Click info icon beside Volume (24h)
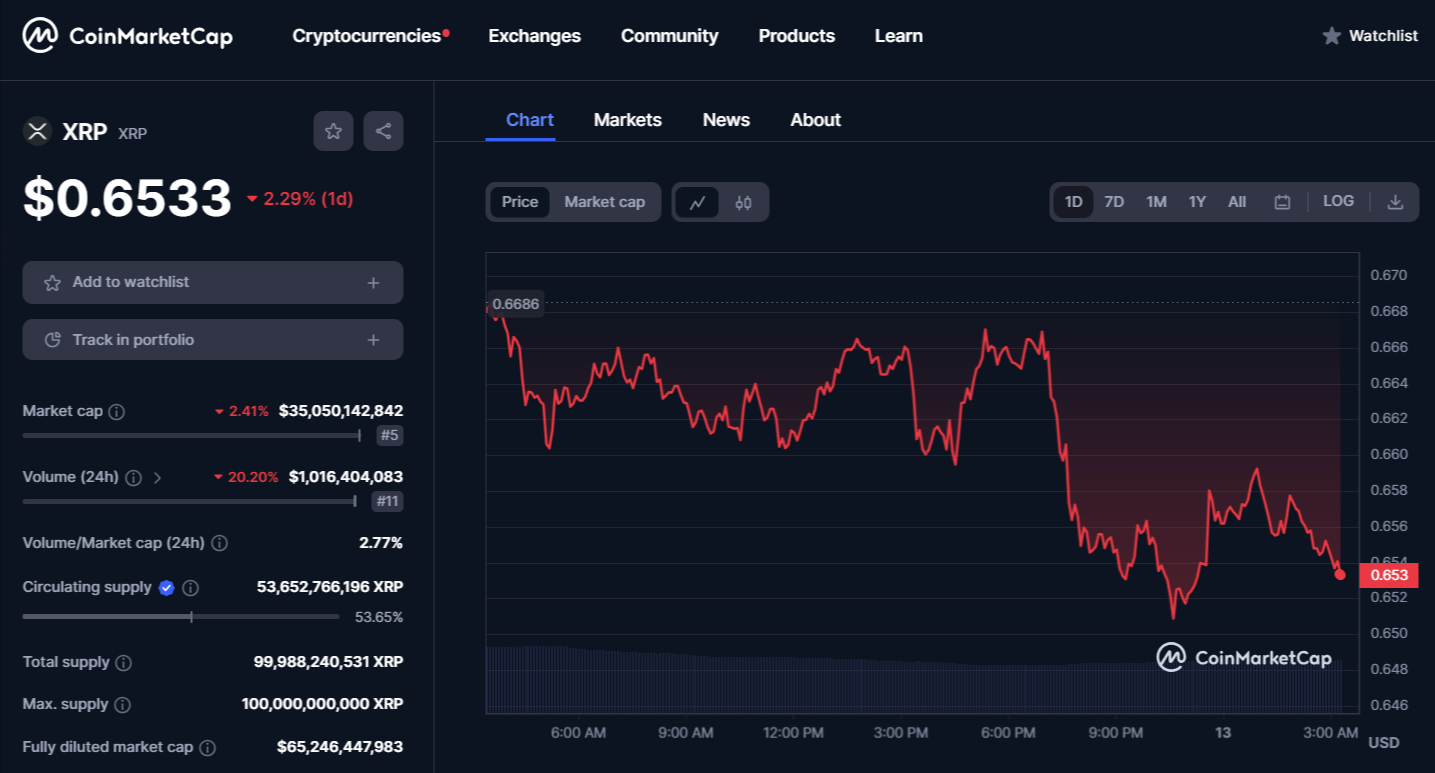 pyautogui.click(x=134, y=477)
